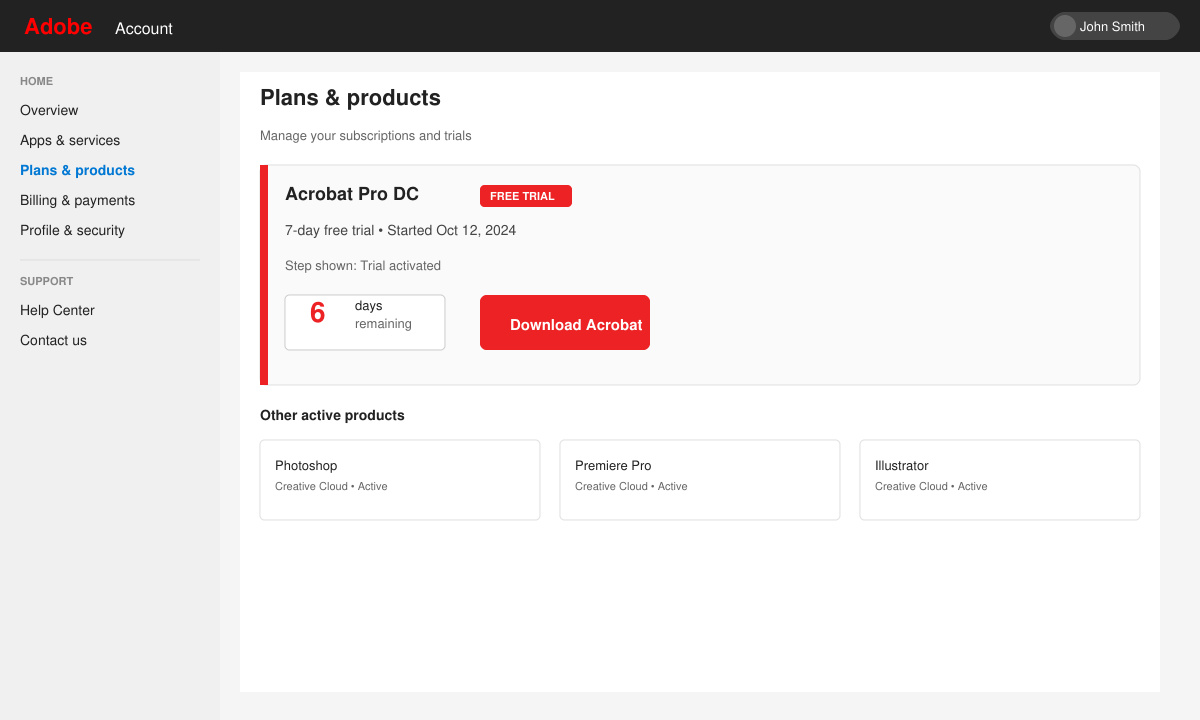The image size is (1200, 720).
Task: Select the 6 days remaining box
Action: tap(365, 322)
